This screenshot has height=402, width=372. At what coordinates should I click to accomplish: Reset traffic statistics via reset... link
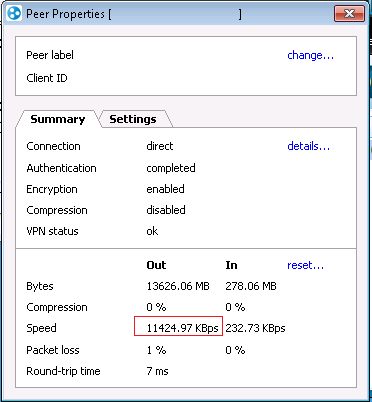click(305, 265)
